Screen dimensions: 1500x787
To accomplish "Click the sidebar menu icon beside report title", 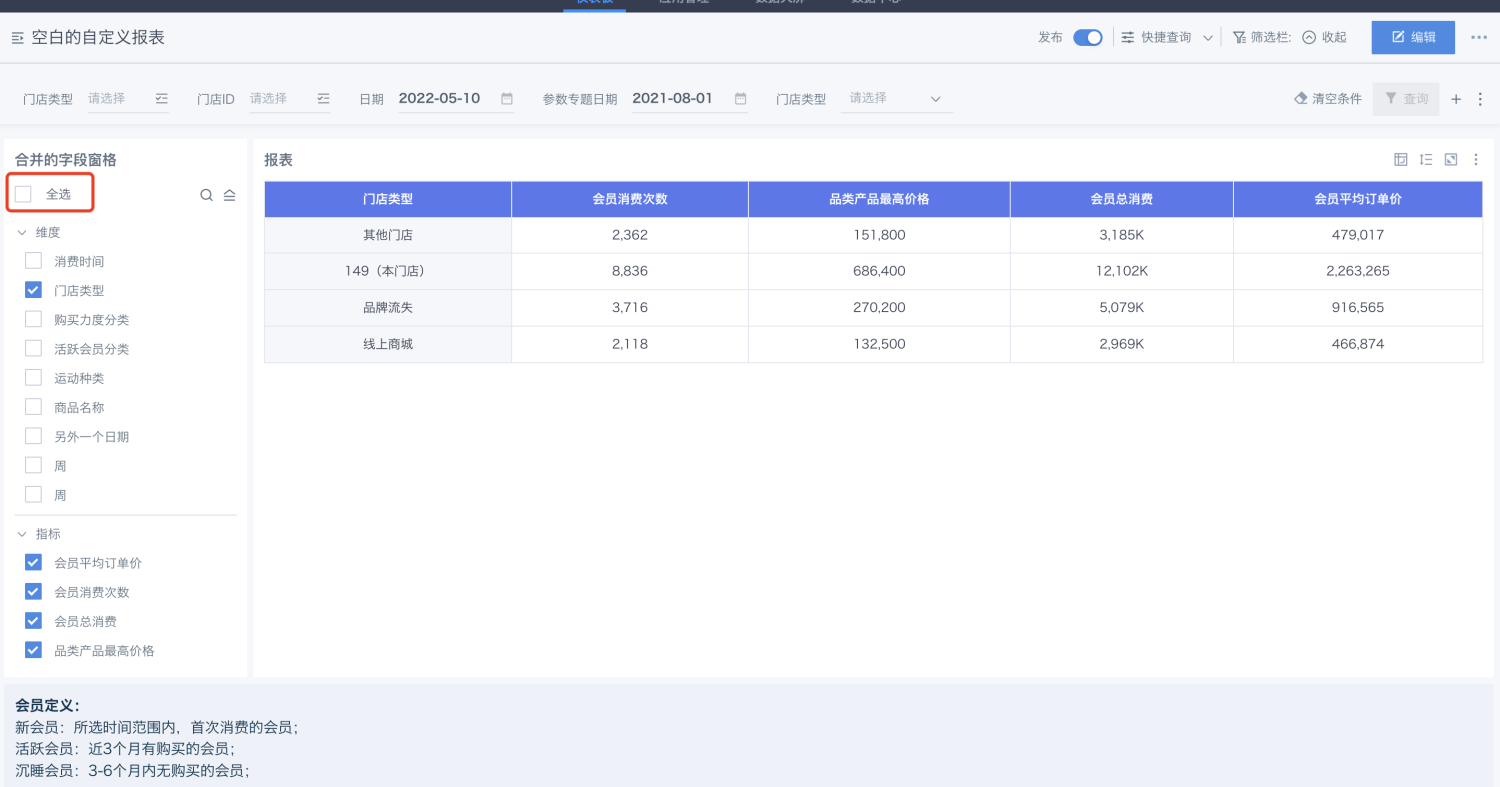I will [17, 38].
